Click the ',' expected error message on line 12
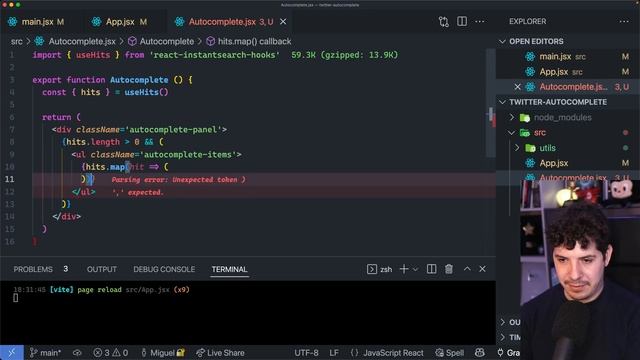Screen dimensions: 640x360 pyautogui.click(x=138, y=192)
